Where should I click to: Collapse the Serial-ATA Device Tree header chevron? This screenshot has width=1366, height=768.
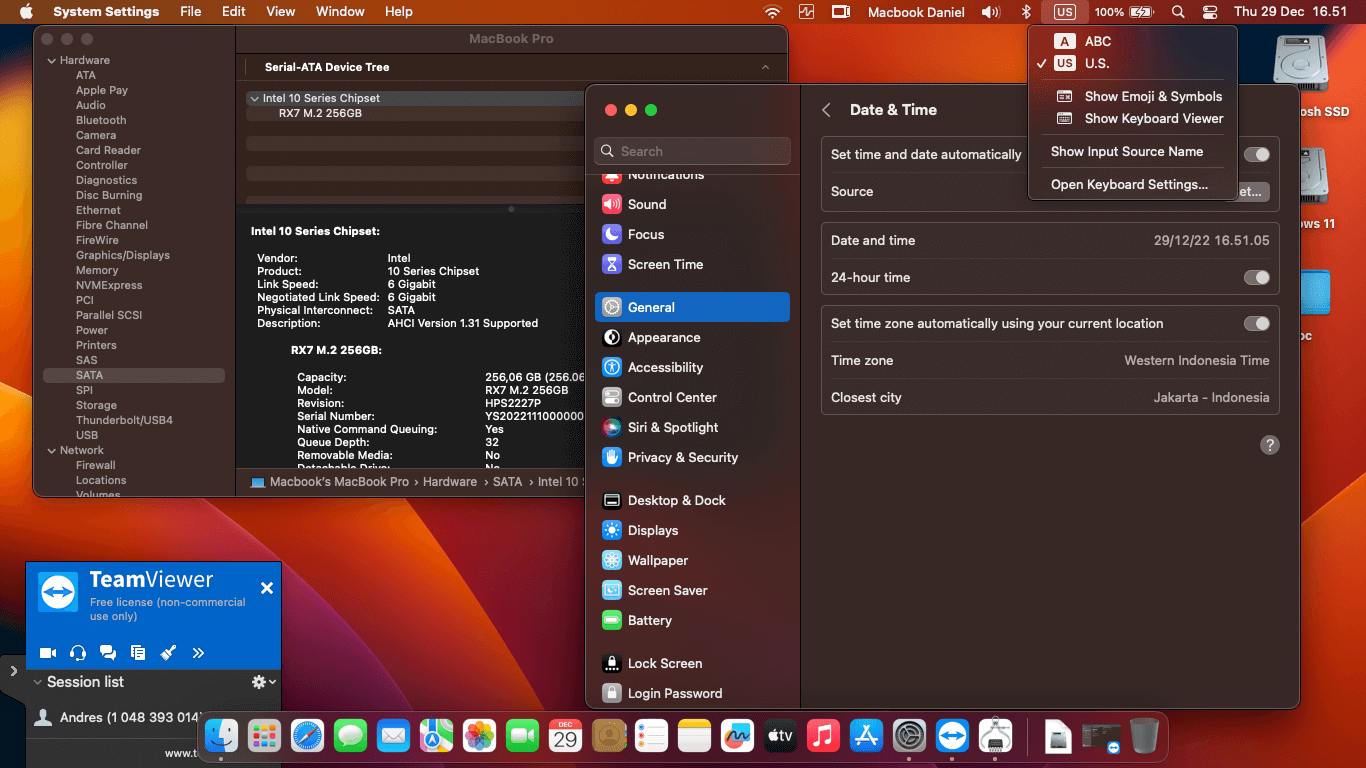pyautogui.click(x=765, y=67)
